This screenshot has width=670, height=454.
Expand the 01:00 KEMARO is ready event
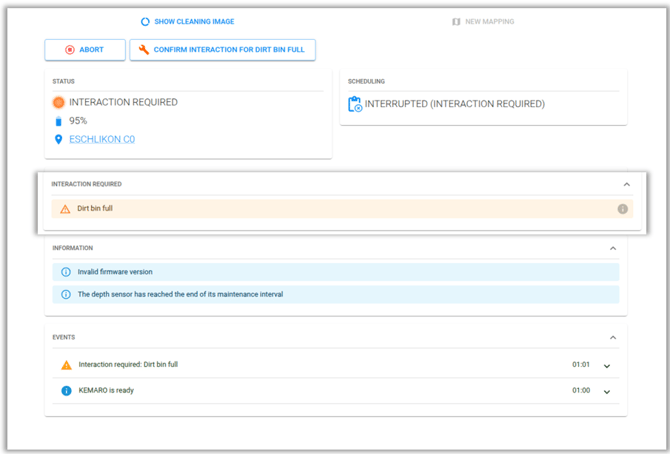coord(607,392)
